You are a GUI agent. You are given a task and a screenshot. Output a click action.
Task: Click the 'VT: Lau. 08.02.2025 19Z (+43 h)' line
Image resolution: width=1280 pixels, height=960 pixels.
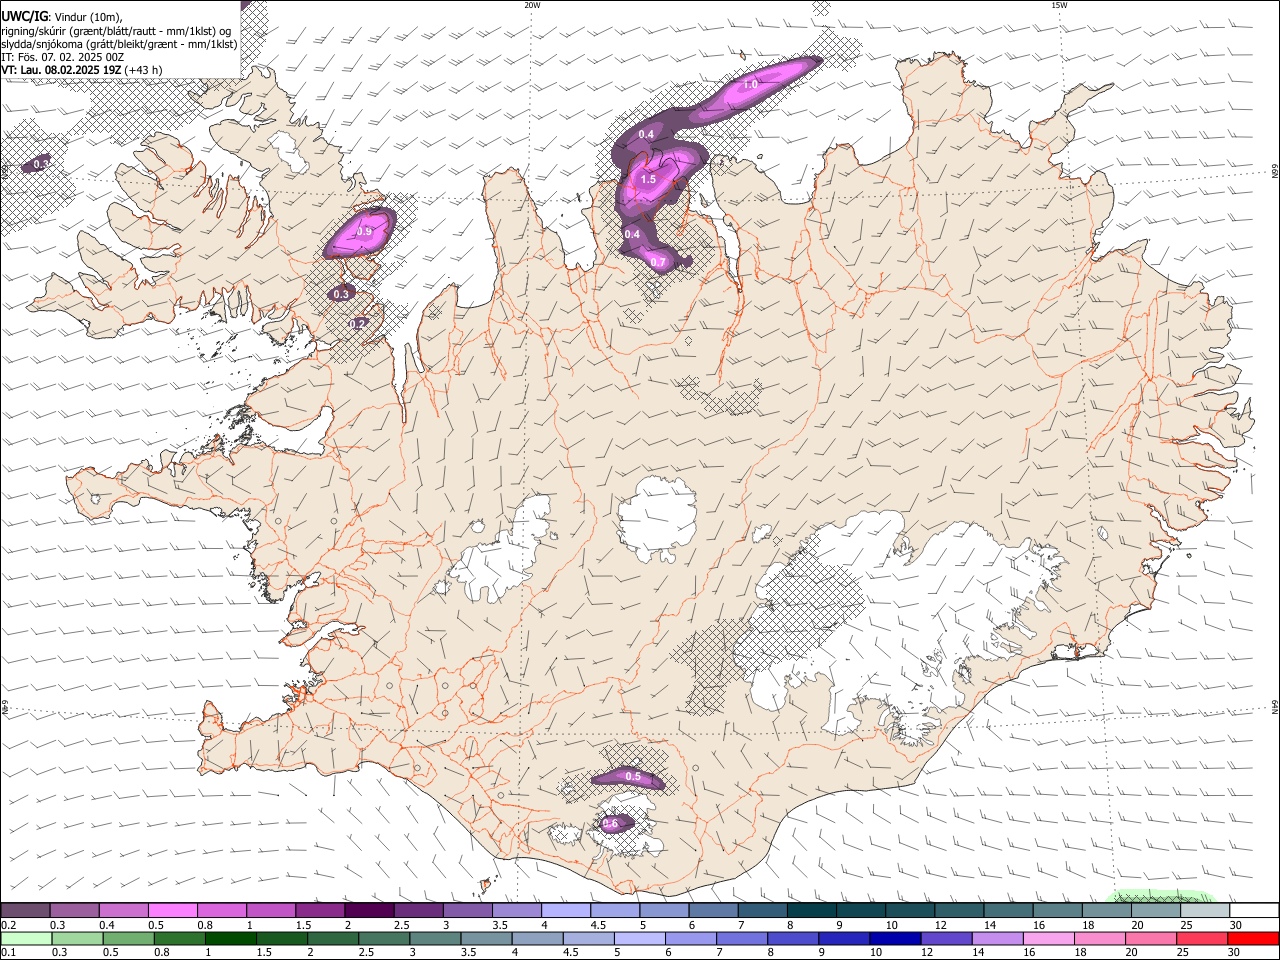point(82,70)
